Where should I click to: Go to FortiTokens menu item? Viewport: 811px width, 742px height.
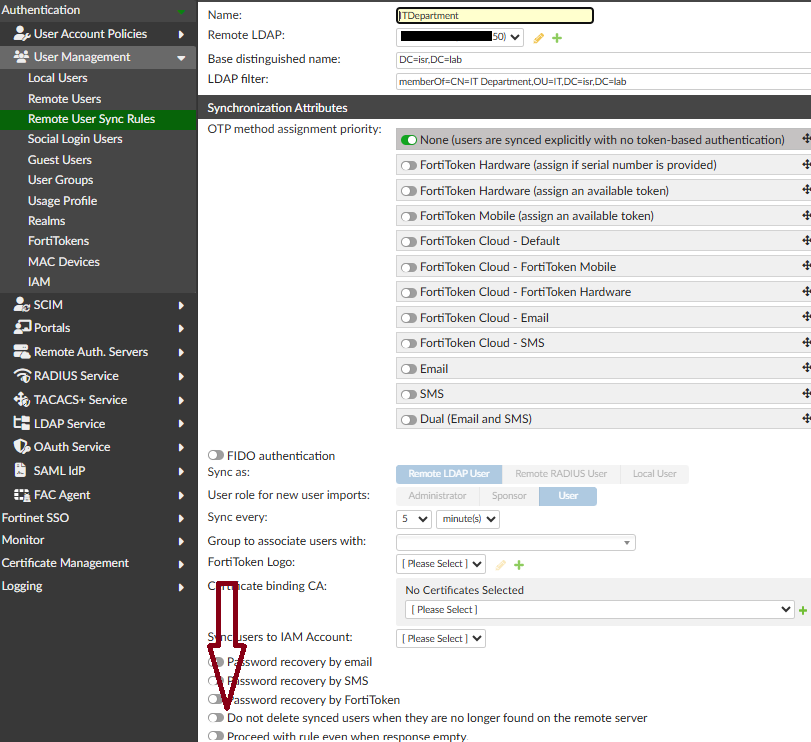pyautogui.click(x=58, y=241)
